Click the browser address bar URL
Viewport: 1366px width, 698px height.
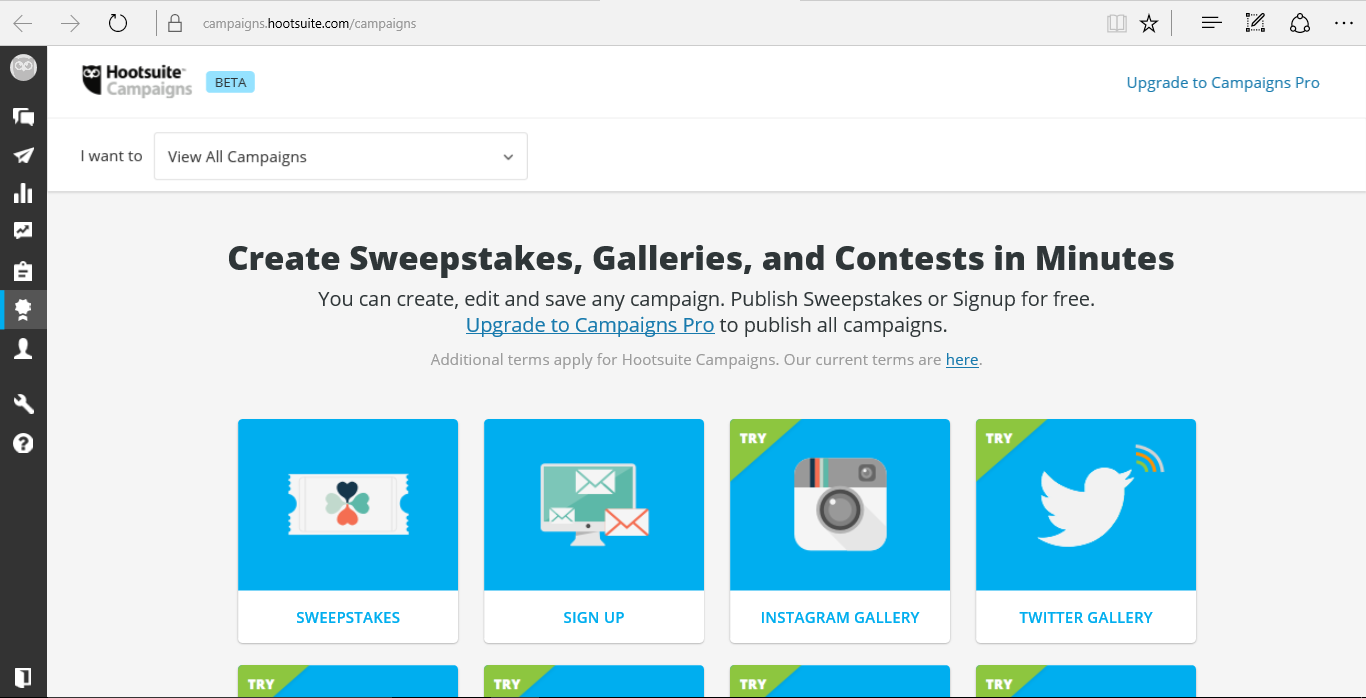309,23
